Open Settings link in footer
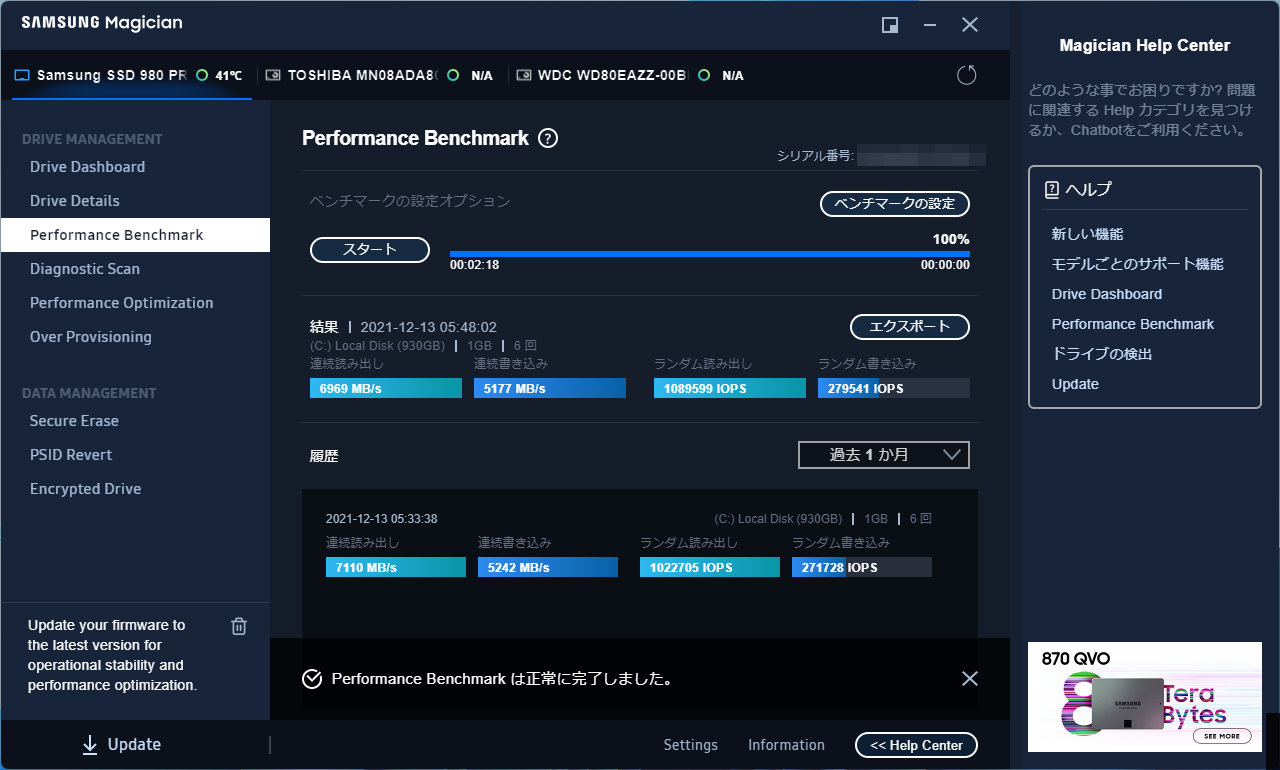The image size is (1280, 770). click(x=691, y=745)
